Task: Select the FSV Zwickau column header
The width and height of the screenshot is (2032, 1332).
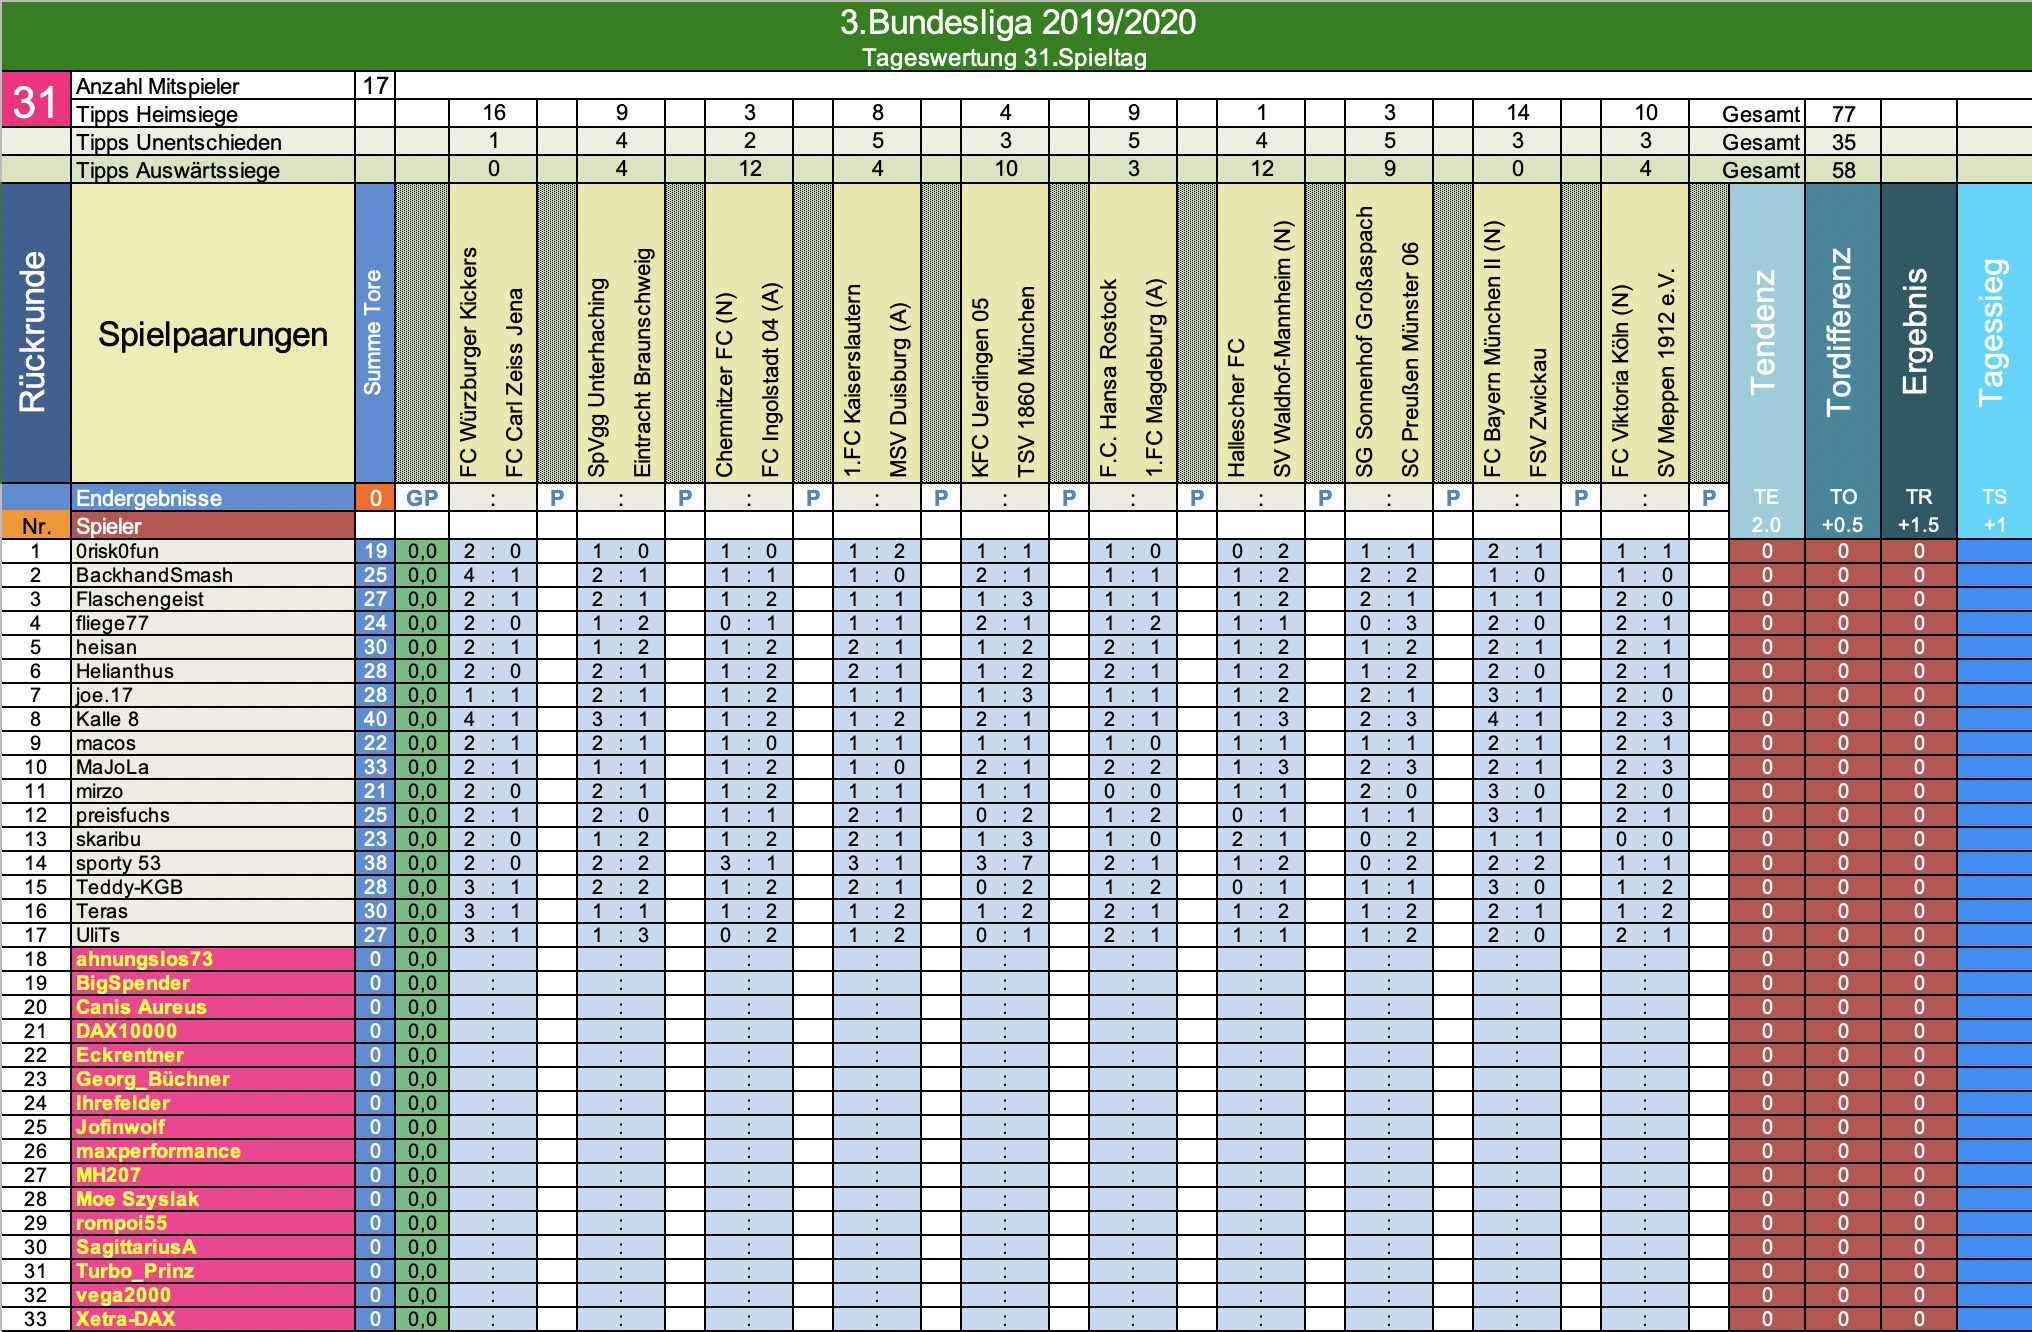Action: pyautogui.click(x=1538, y=413)
